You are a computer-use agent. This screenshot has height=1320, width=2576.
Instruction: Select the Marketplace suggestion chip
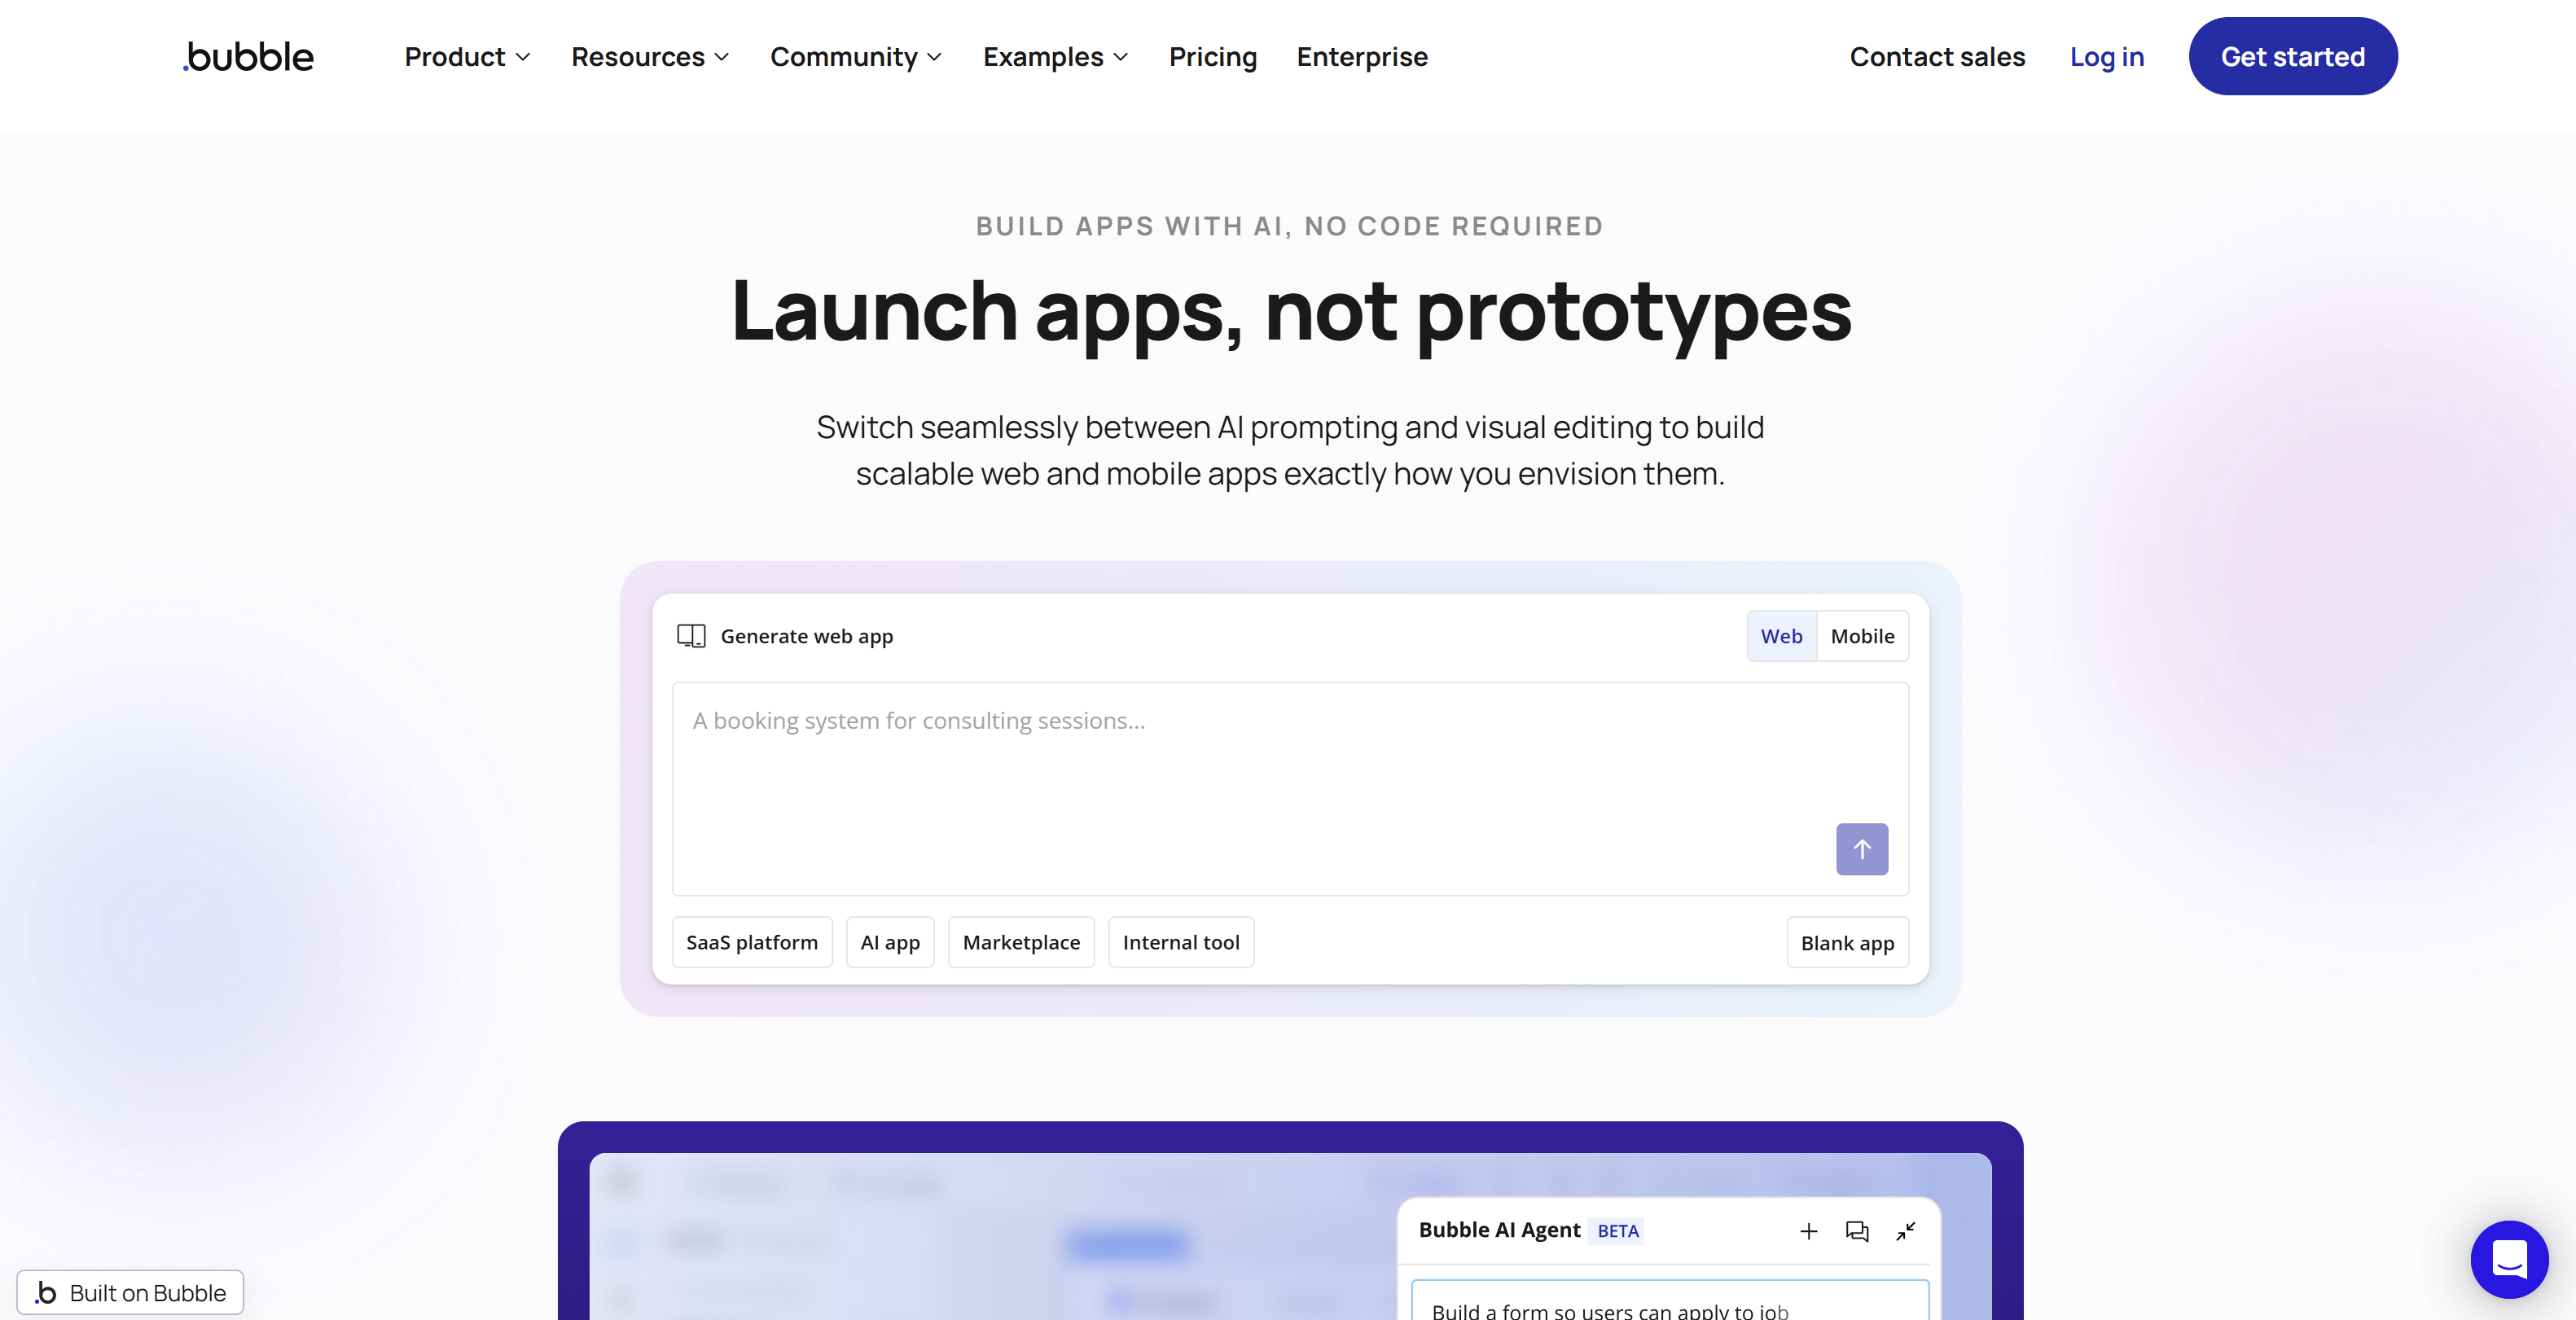point(1021,942)
